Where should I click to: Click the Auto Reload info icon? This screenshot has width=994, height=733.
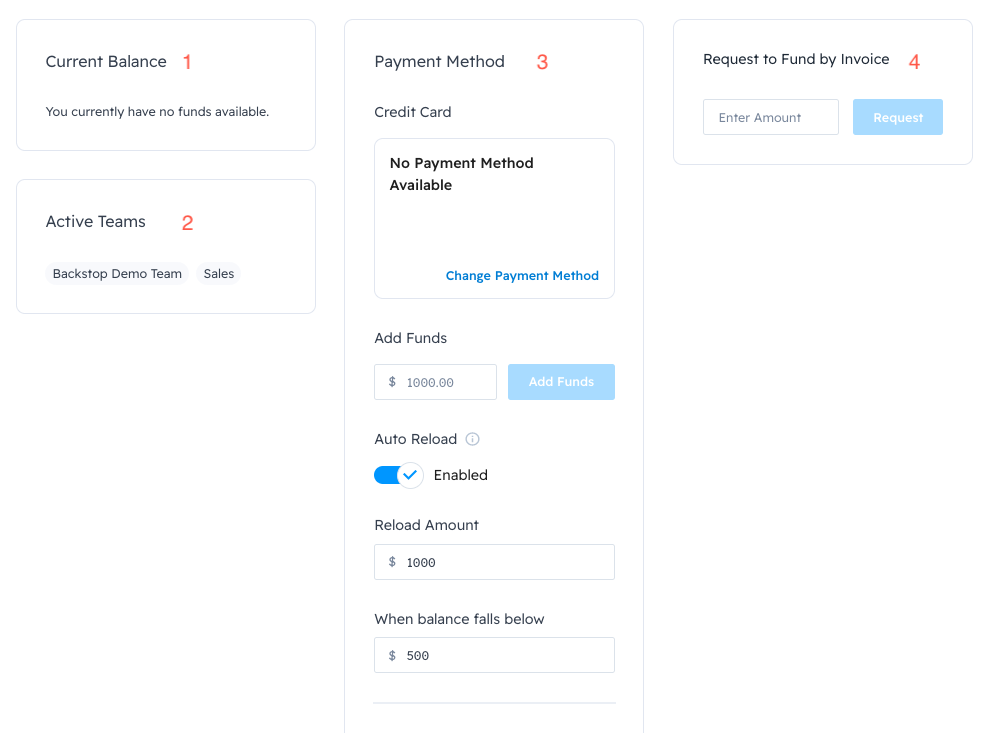(473, 439)
